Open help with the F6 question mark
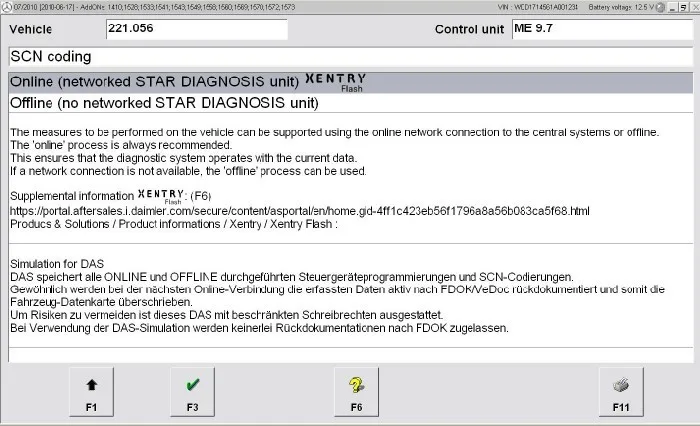700x426 pixels. 356,392
